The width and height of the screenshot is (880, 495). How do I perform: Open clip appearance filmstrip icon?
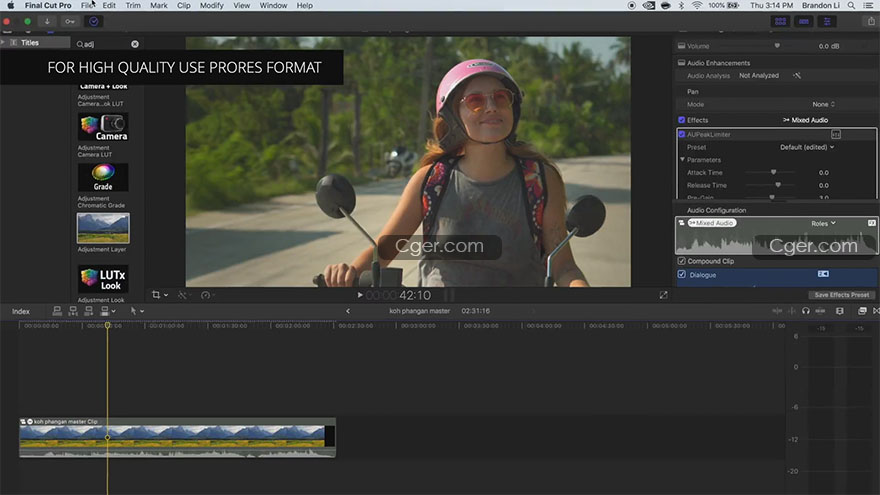(x=840, y=311)
